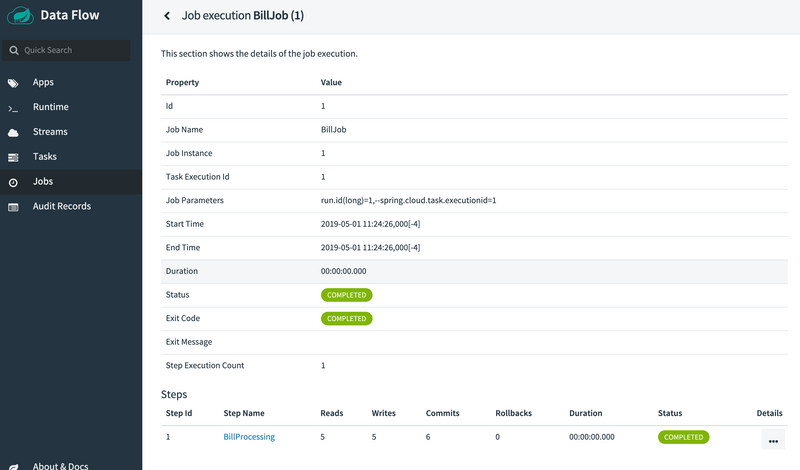Click the Runtime terminal prompt icon
Viewport: 800px width, 470px height.
13,108
